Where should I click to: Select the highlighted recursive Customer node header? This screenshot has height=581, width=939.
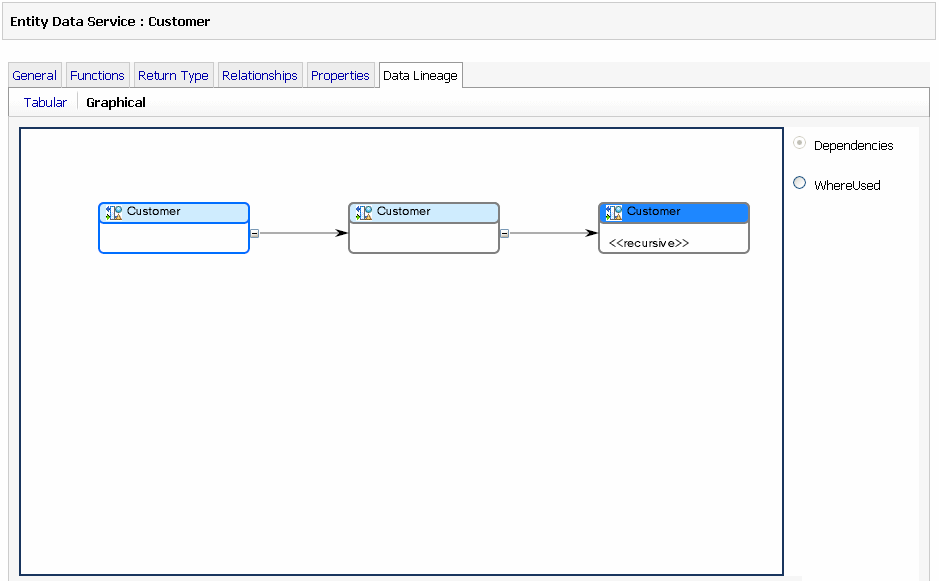click(x=674, y=213)
